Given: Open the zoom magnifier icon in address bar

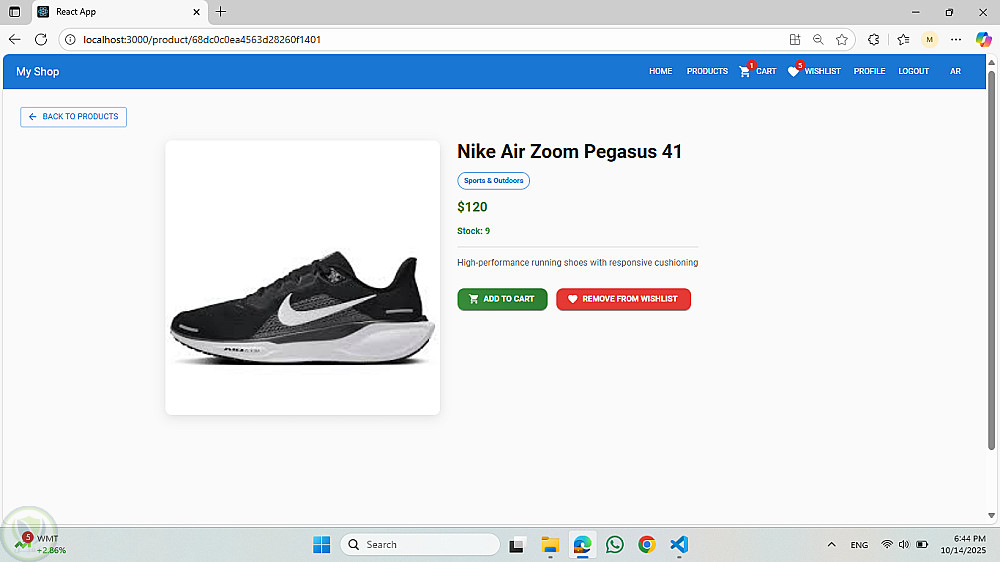Looking at the screenshot, I should (818, 40).
